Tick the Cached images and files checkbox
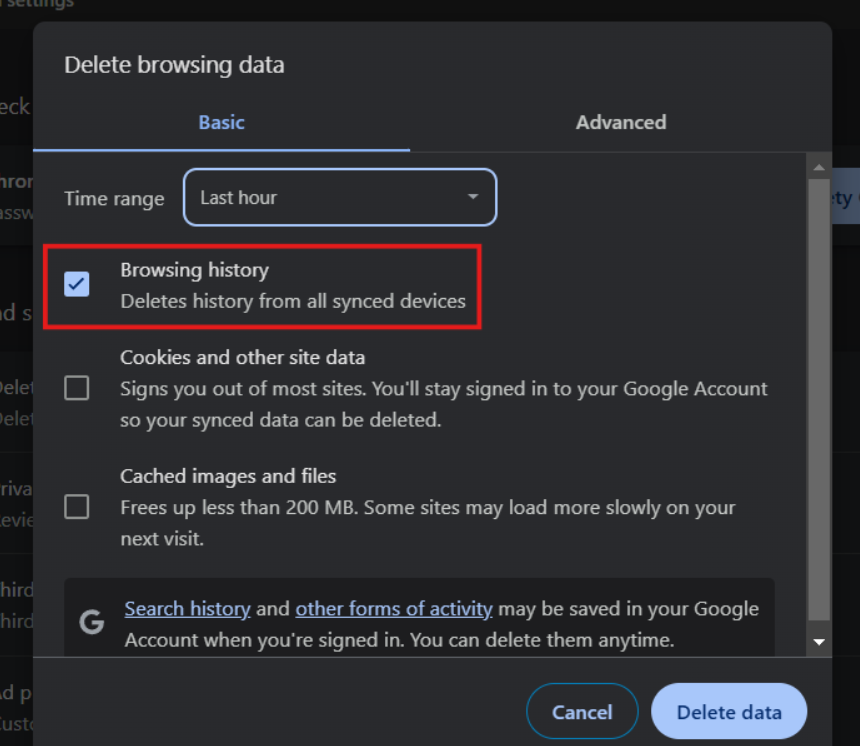860x746 pixels. tap(77, 507)
